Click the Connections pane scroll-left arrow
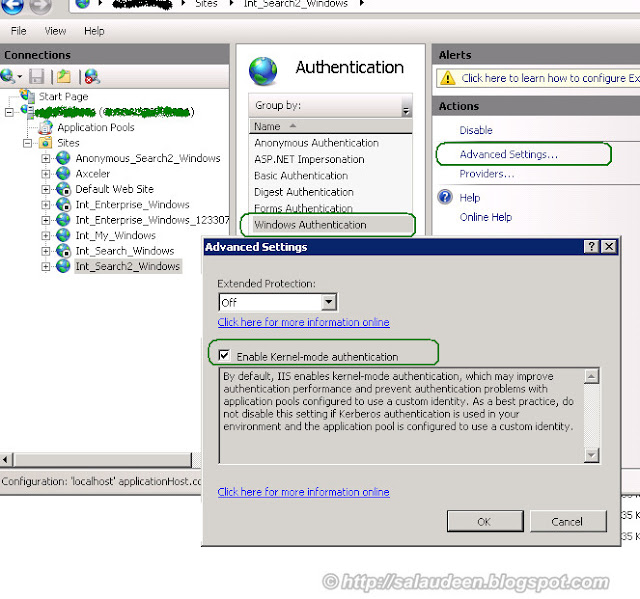640x599 pixels. pos(6,460)
